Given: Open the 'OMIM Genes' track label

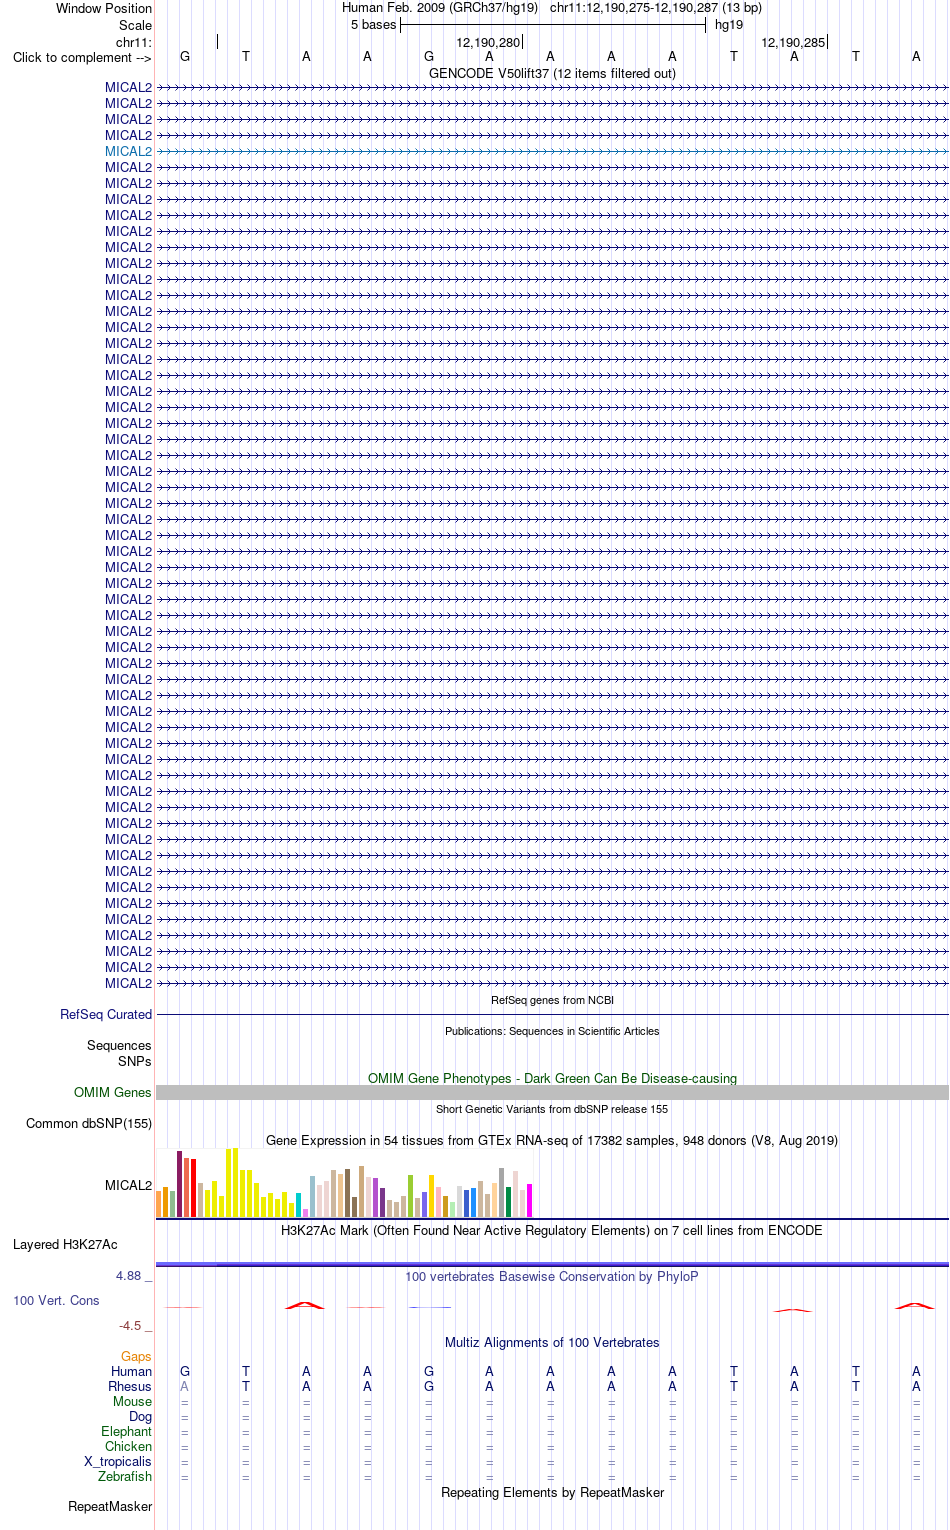Looking at the screenshot, I should coord(113,1093).
